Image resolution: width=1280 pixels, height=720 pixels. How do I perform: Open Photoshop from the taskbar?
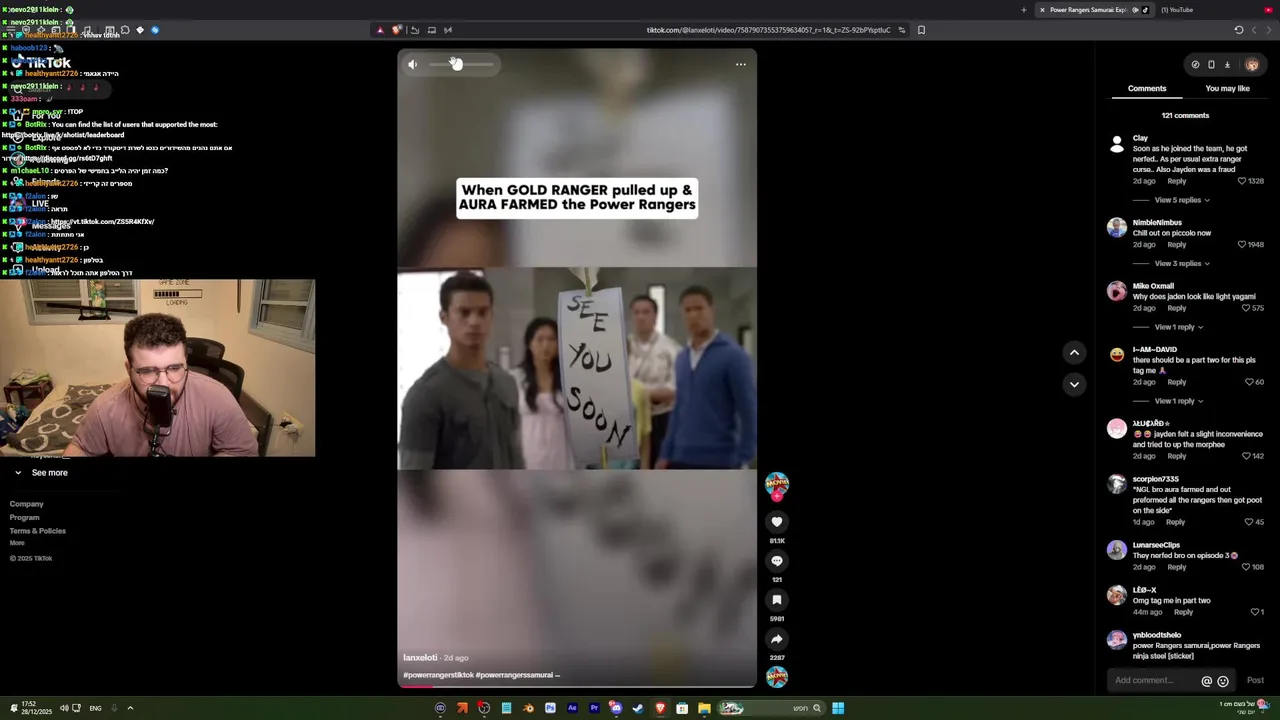tap(550, 708)
